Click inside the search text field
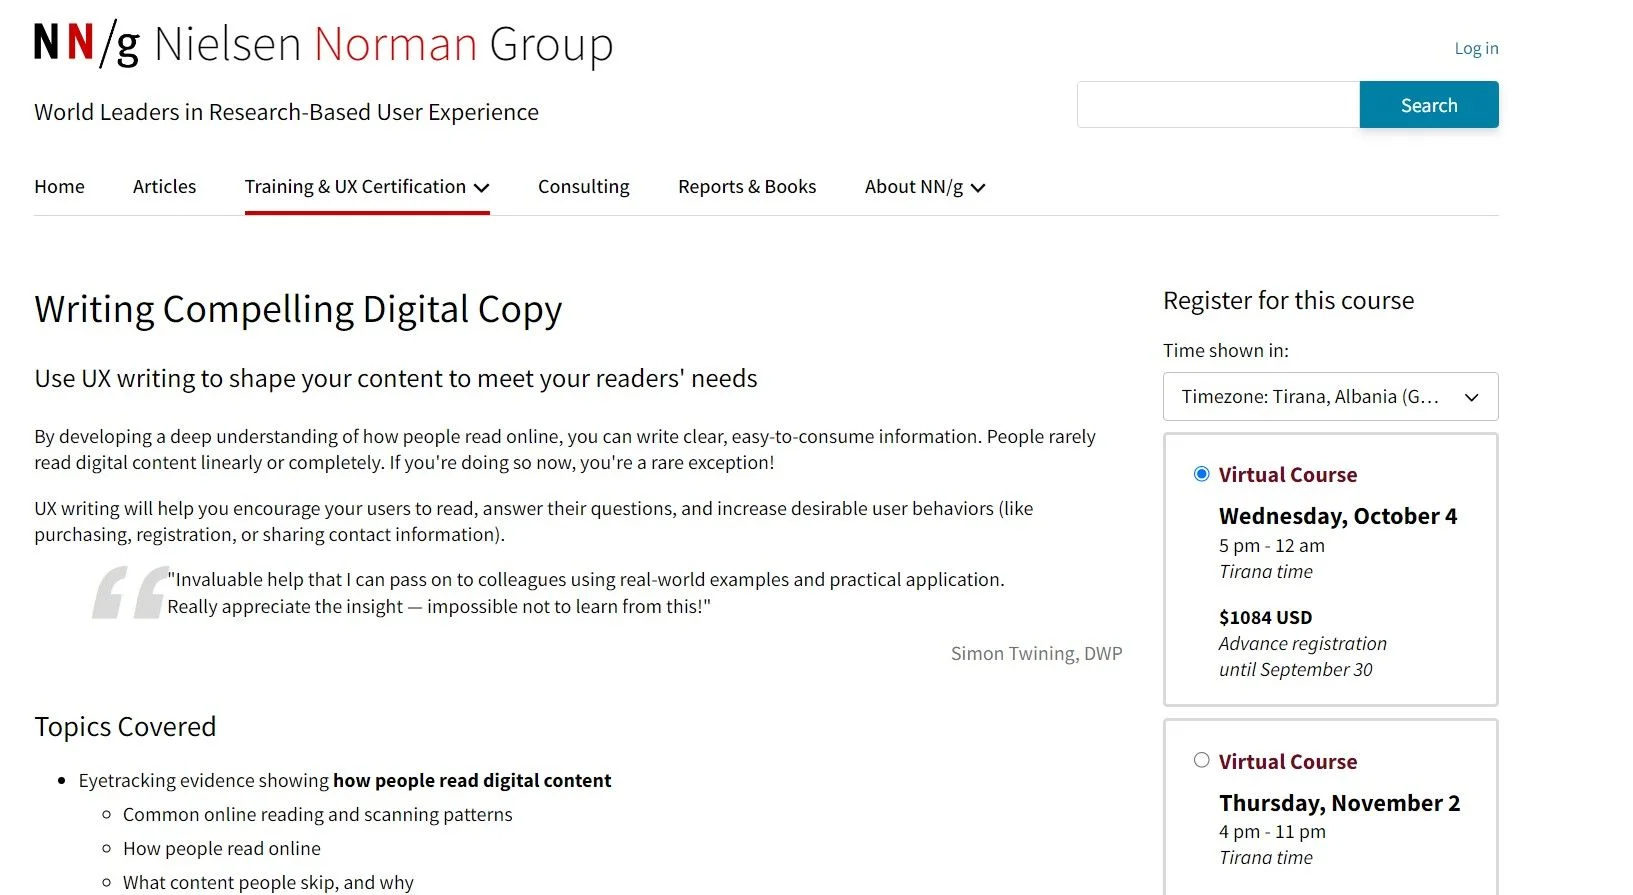 (x=1217, y=105)
